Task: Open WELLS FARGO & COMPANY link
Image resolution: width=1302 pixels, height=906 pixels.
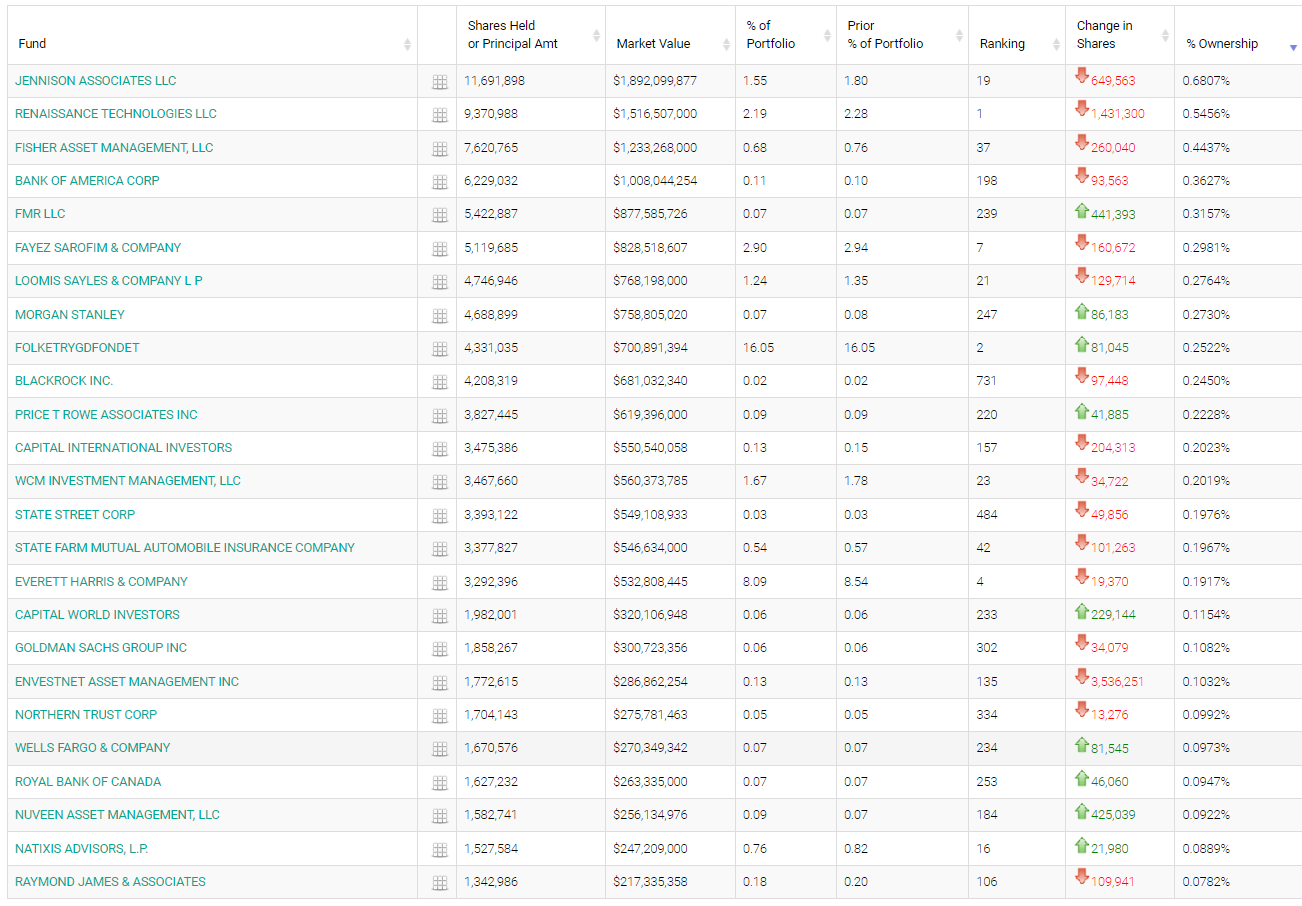Action: click(x=93, y=748)
